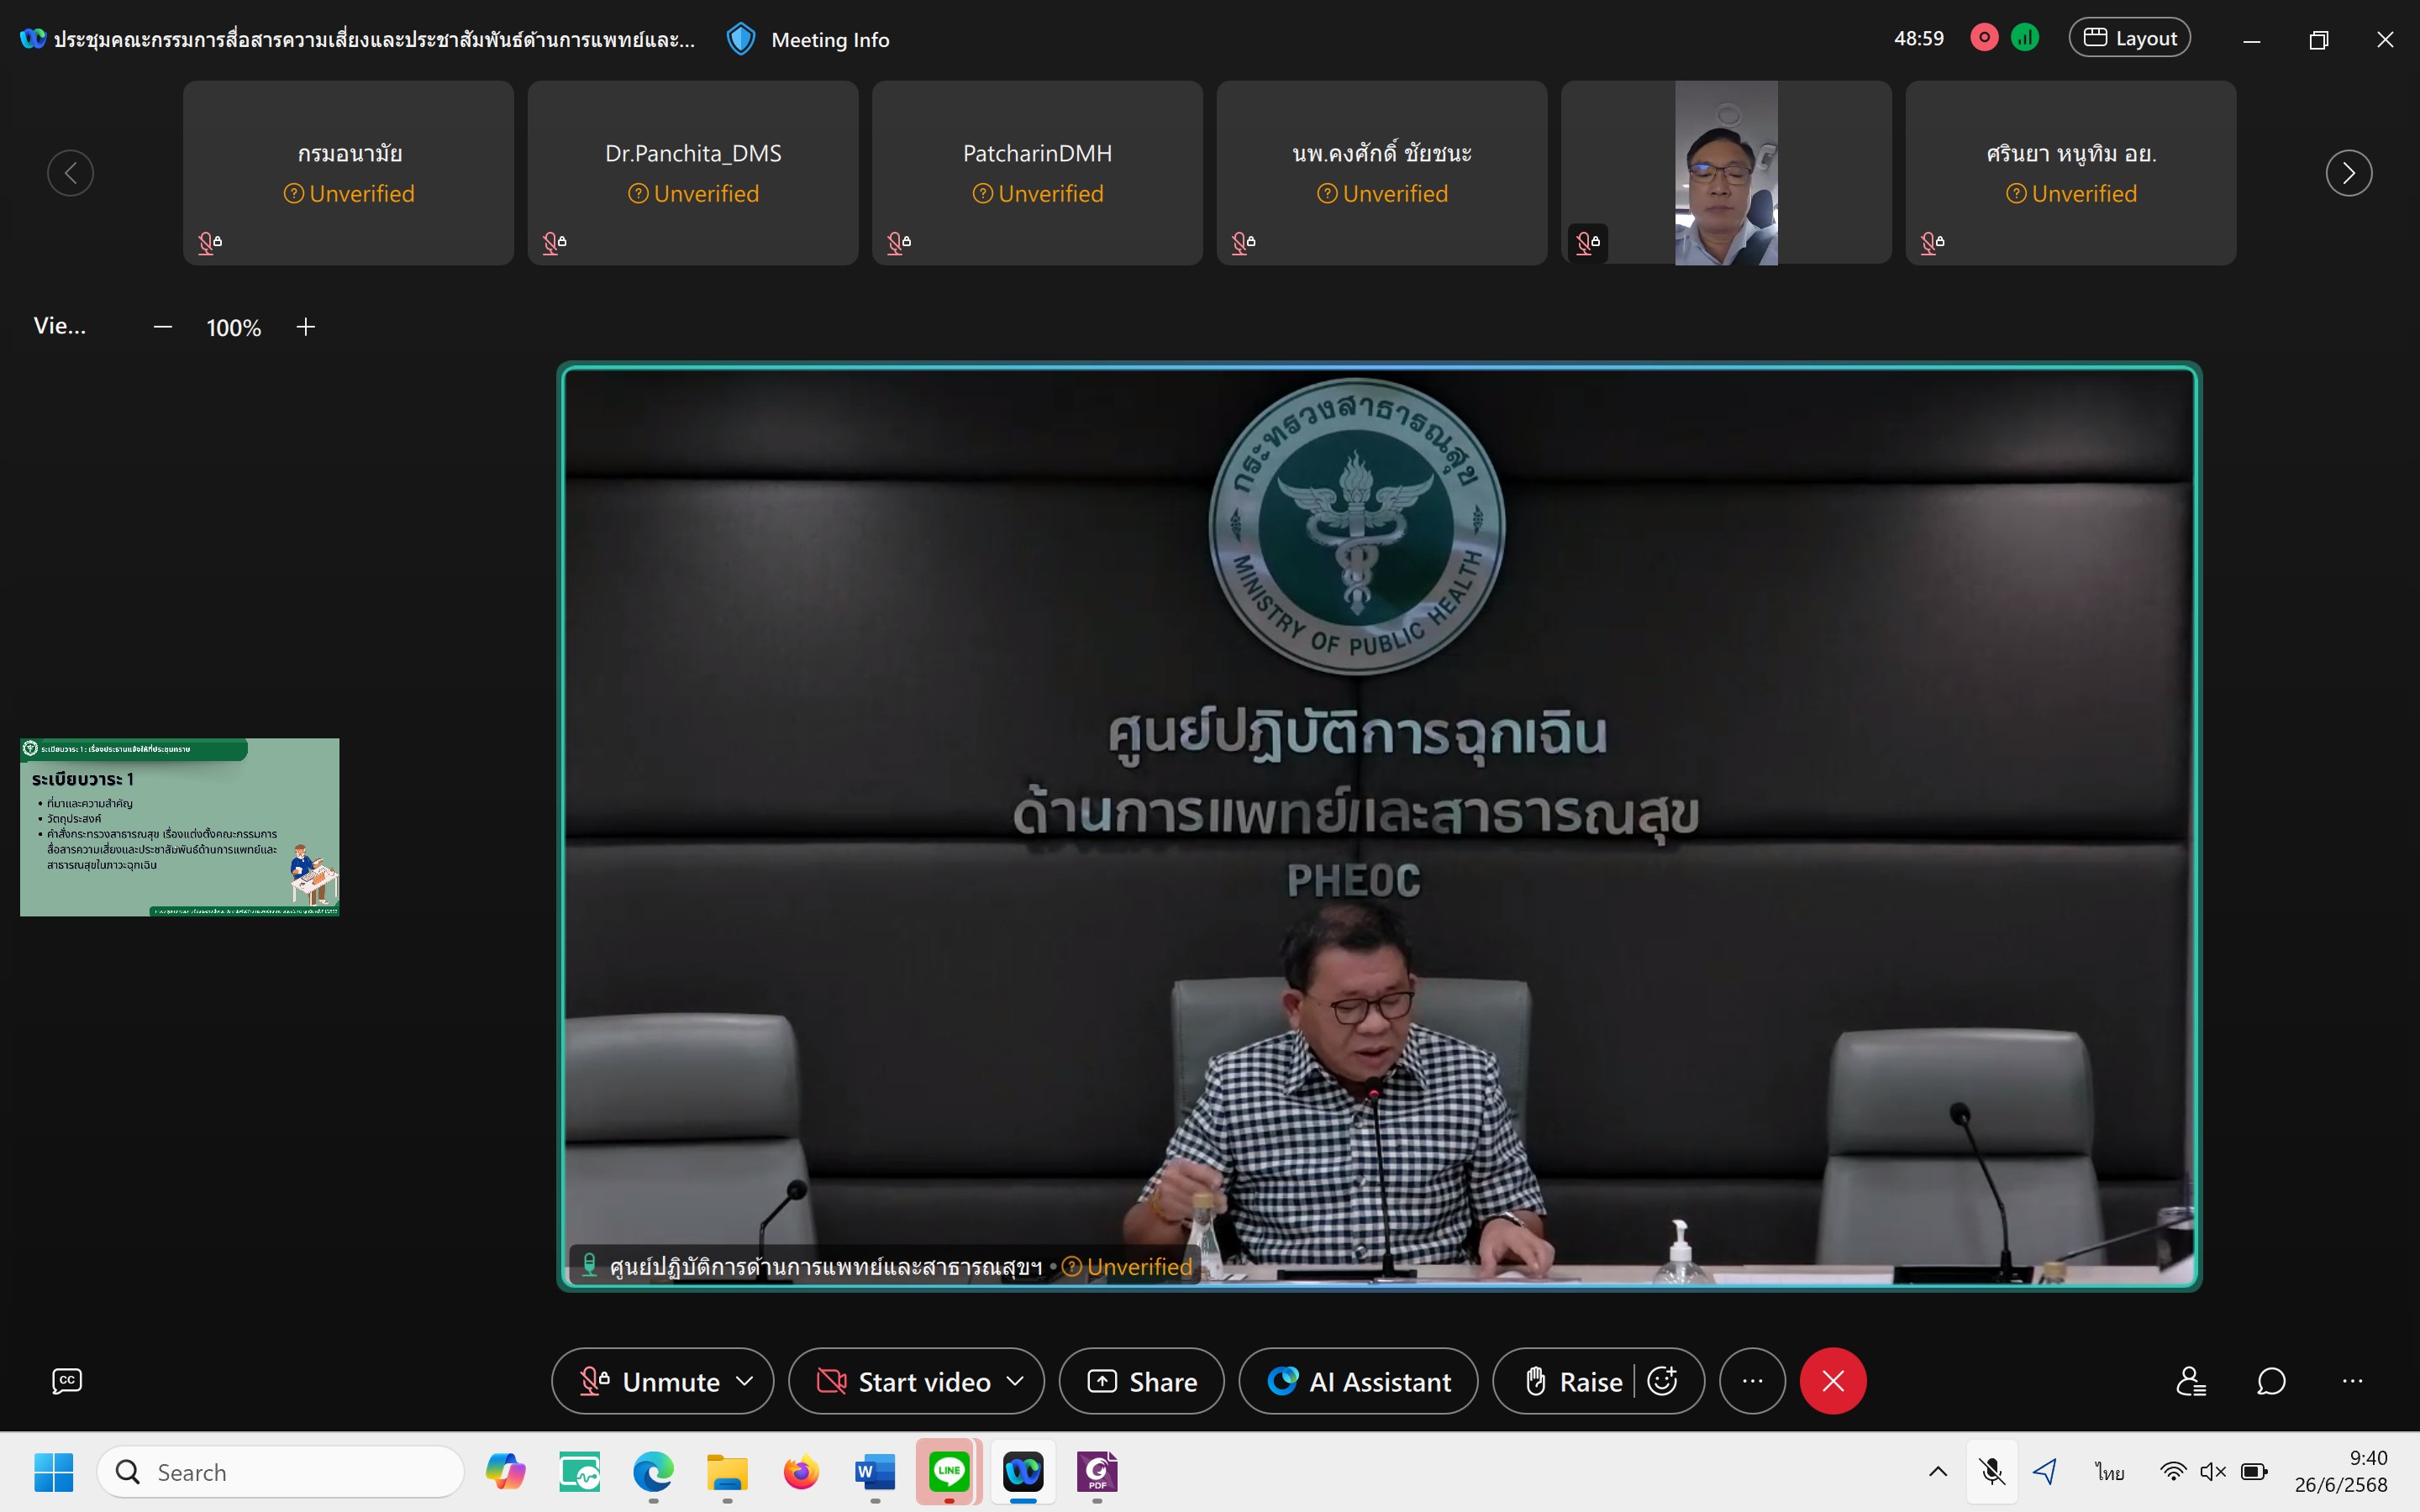Click the taskbar Search box
This screenshot has width=2420, height=1512.
tap(281, 1472)
